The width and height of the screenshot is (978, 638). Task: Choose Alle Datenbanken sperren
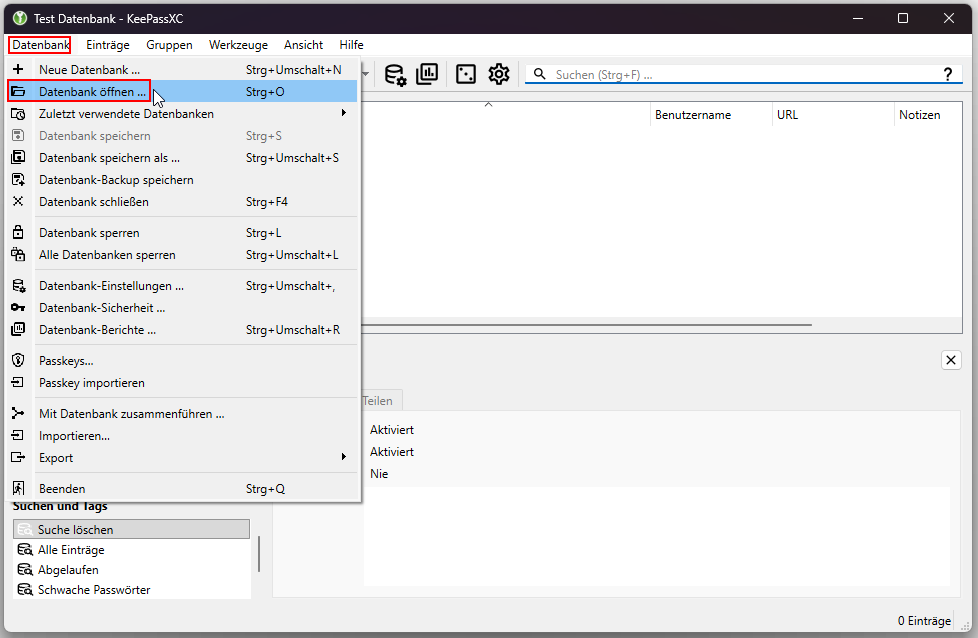(x=183, y=254)
